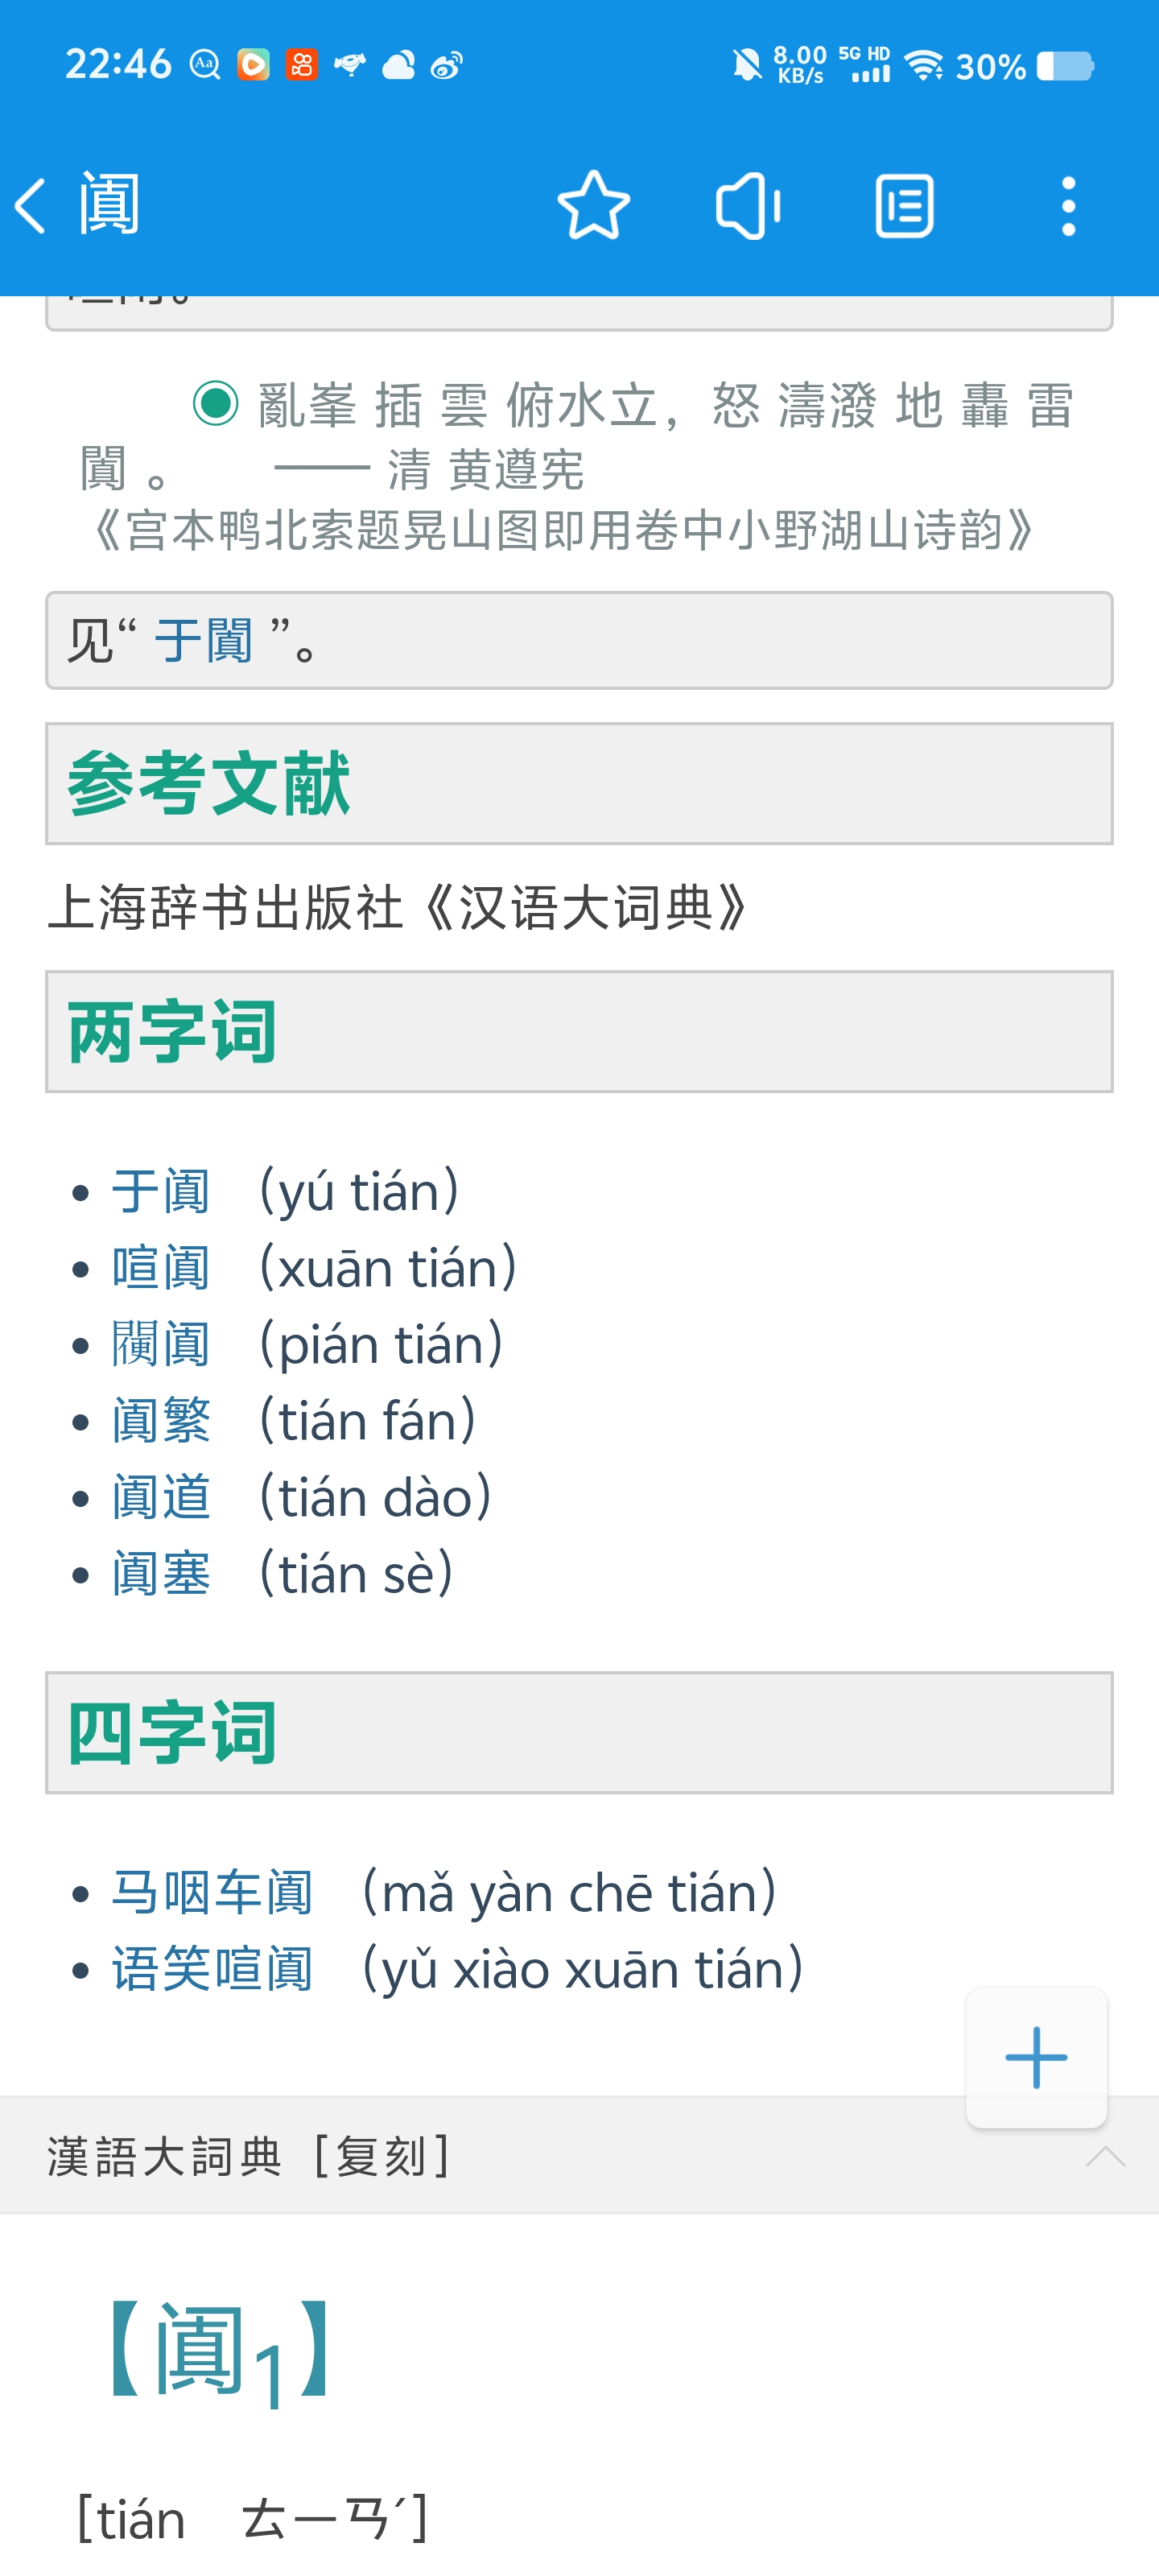Open the 阗道 word entry
This screenshot has width=1159, height=2576.
click(x=161, y=1497)
